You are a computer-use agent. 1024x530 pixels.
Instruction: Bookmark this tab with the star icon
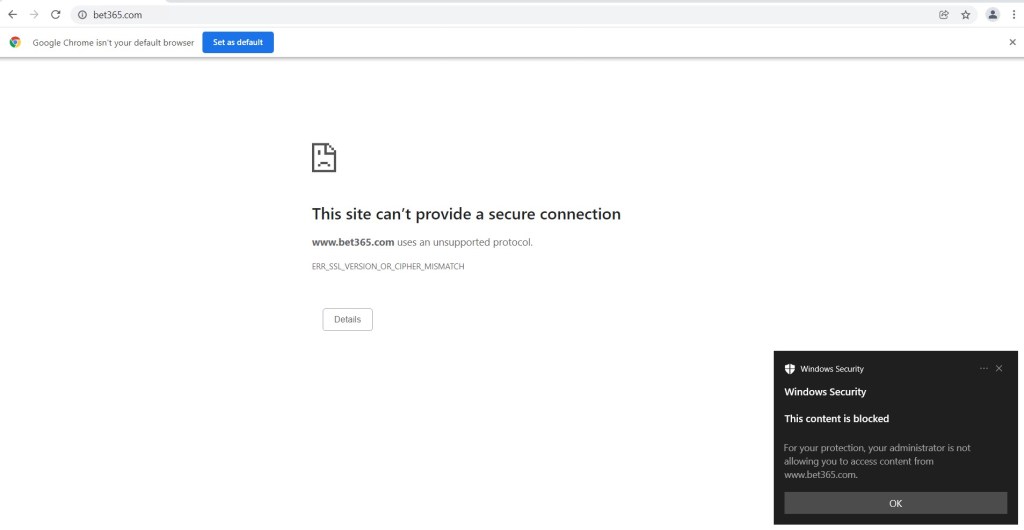(966, 15)
